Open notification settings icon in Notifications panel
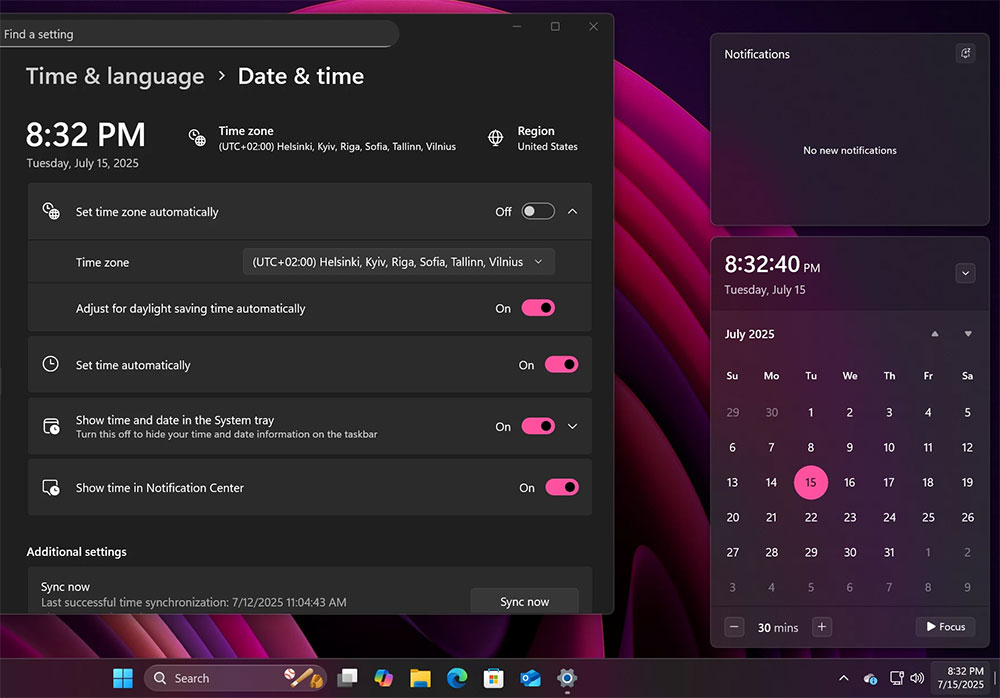This screenshot has height=698, width=1000. point(966,54)
